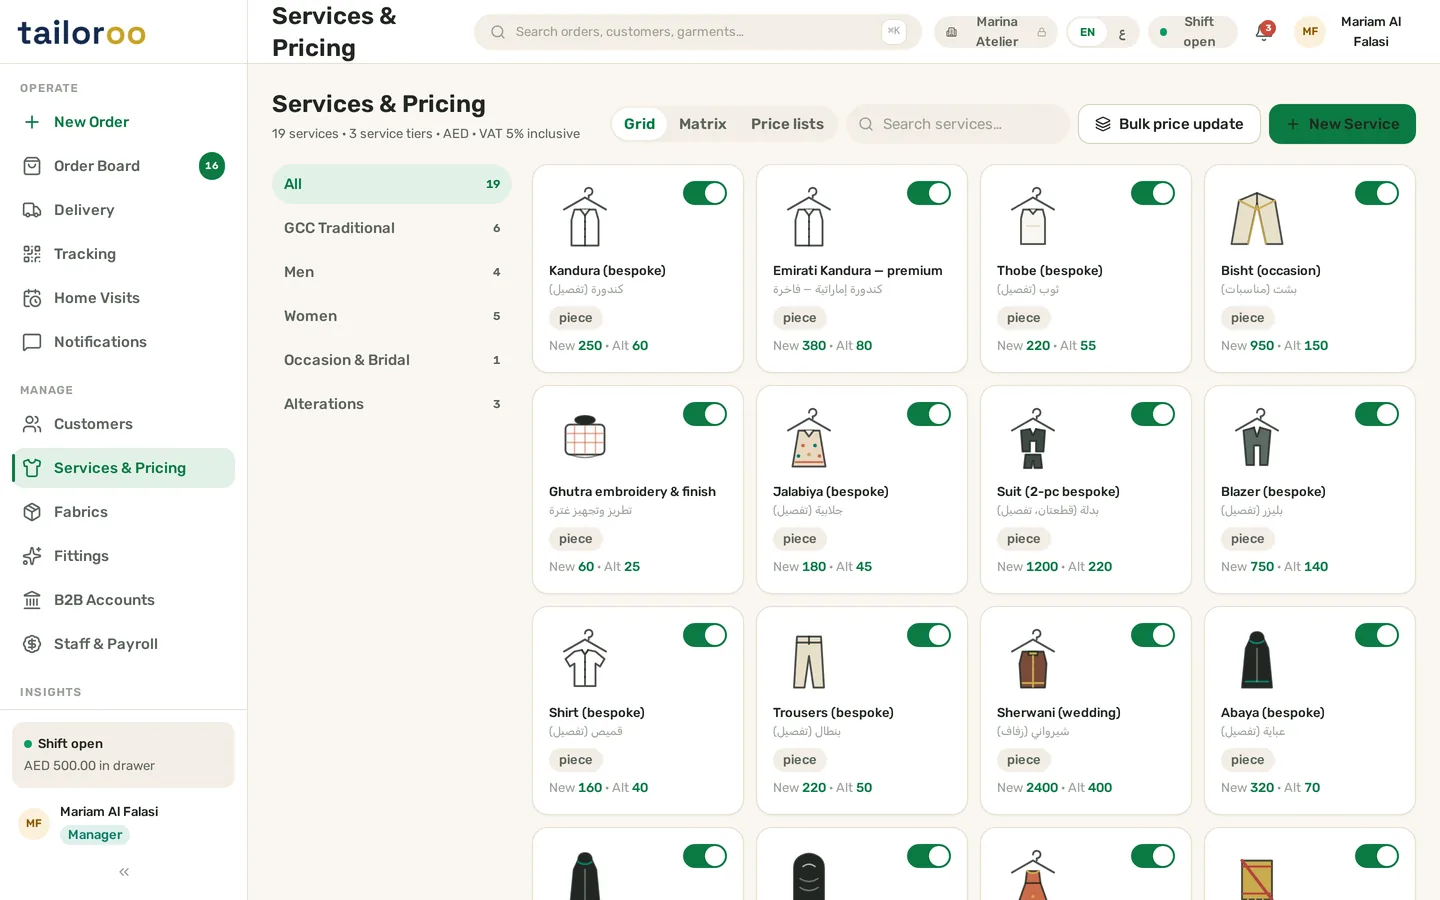This screenshot has width=1440, height=900.
Task: Click the Bisht (occasion) cloak icon
Action: pyautogui.click(x=1257, y=217)
